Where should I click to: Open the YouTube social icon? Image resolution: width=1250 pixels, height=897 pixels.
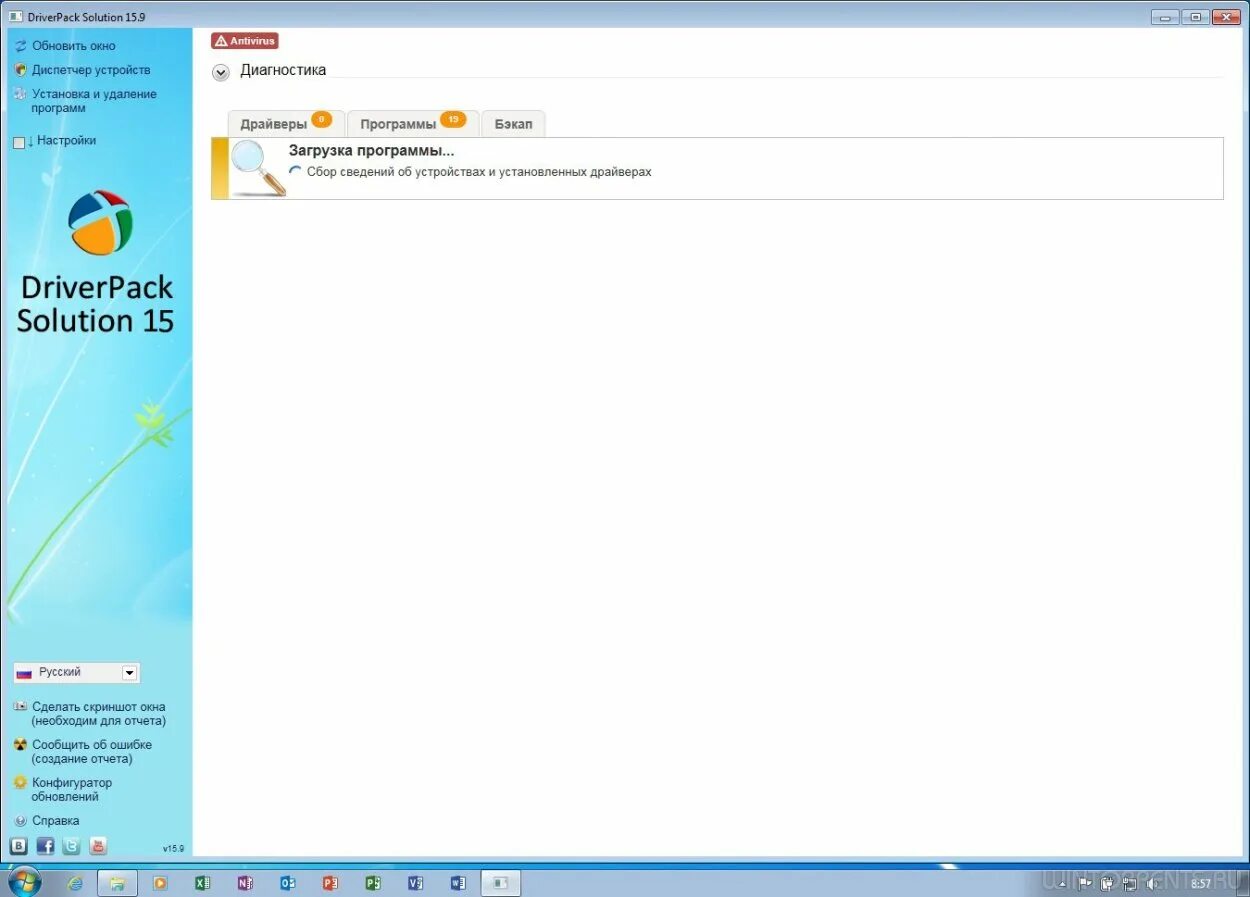click(97, 846)
